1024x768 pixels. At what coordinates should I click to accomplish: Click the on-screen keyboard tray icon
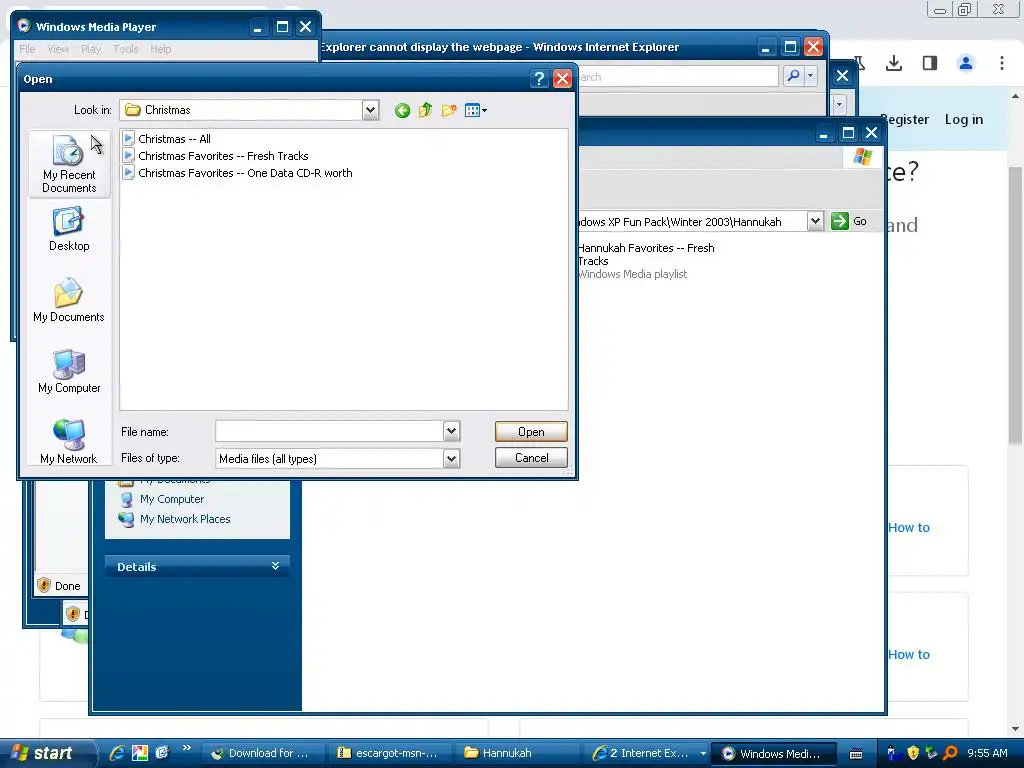pyautogui.click(x=856, y=754)
